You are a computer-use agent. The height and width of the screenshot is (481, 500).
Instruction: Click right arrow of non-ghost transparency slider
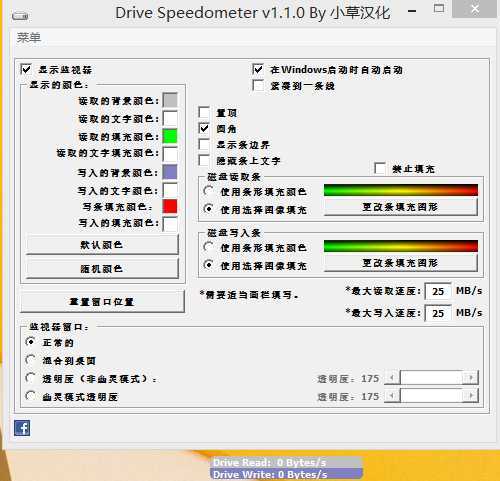point(471,378)
